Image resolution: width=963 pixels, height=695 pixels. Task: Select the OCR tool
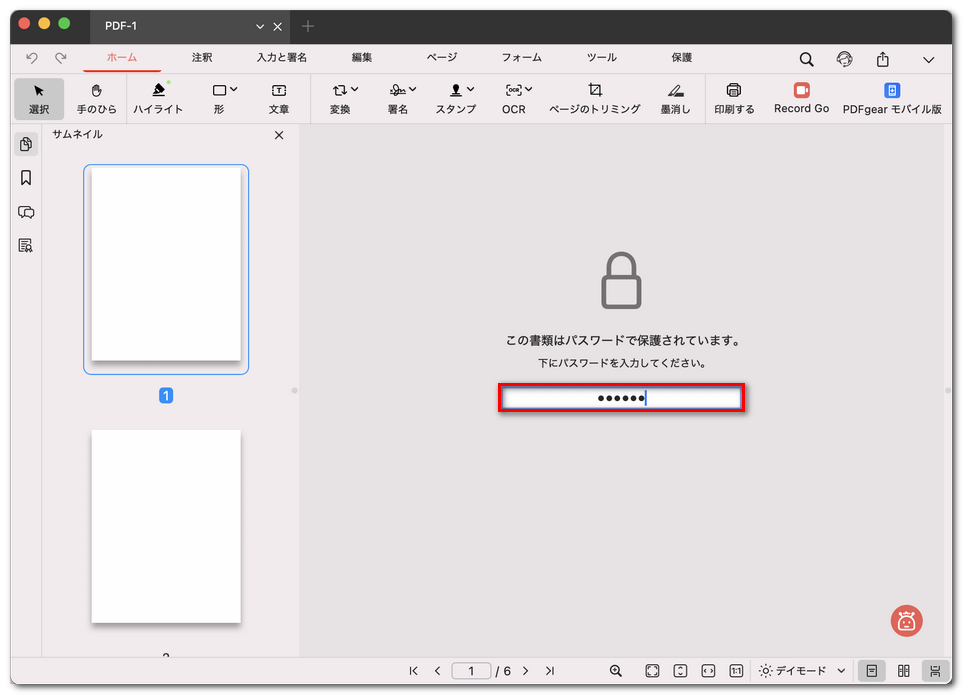click(513, 99)
